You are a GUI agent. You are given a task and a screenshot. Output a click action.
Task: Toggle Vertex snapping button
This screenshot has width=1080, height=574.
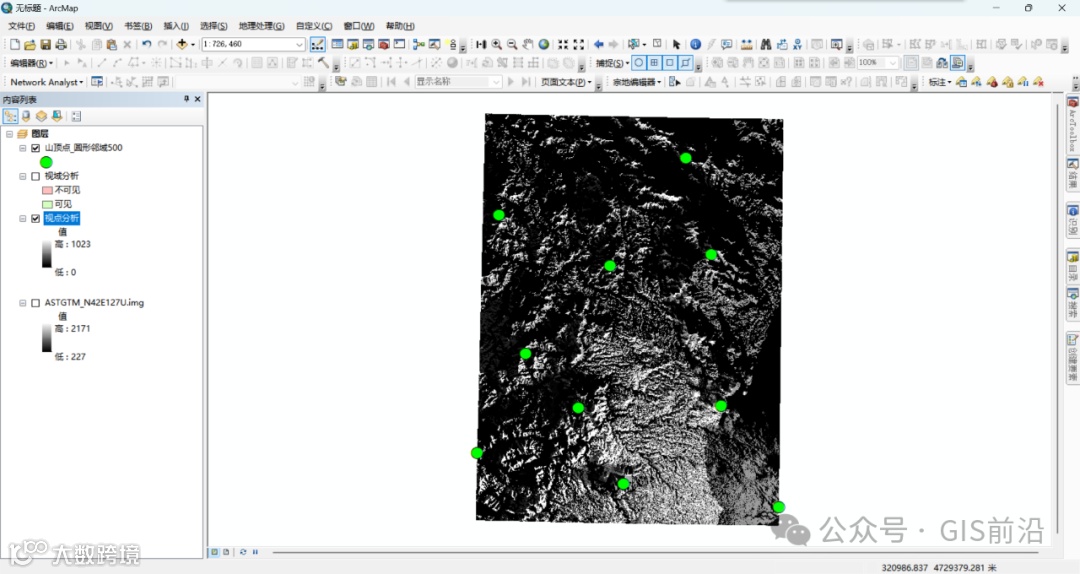669,63
